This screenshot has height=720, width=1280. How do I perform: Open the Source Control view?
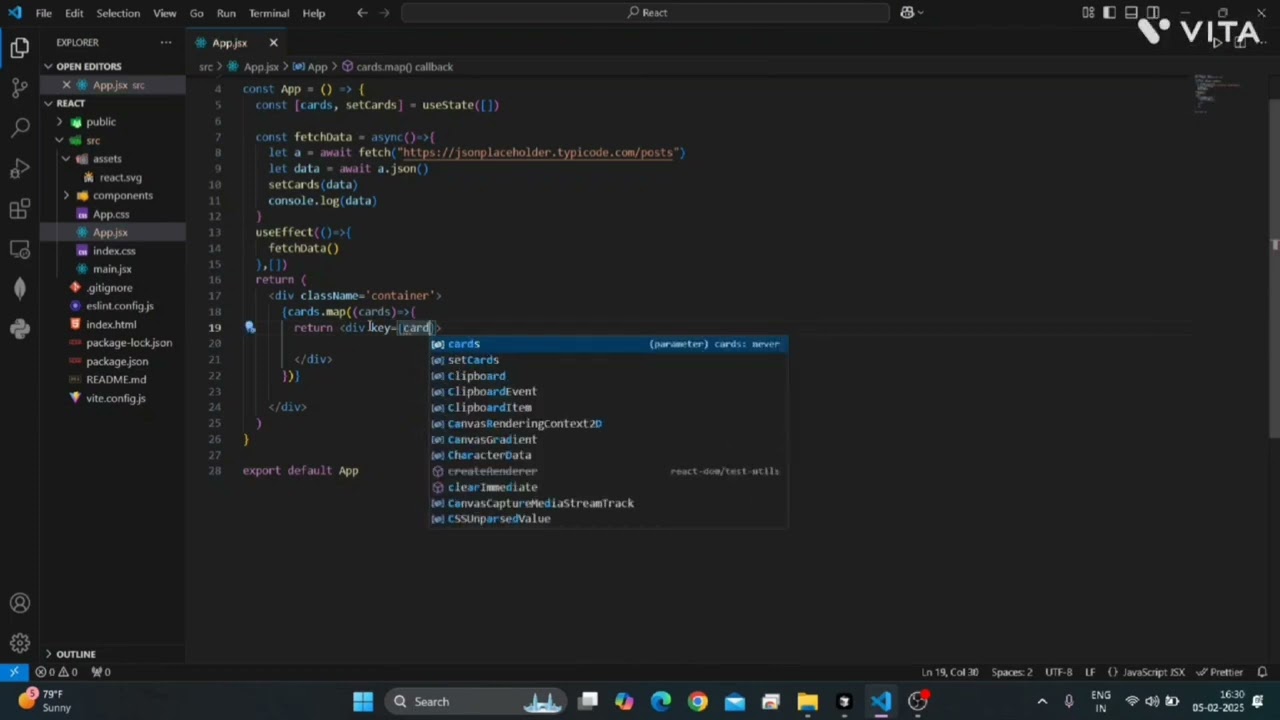point(19,88)
